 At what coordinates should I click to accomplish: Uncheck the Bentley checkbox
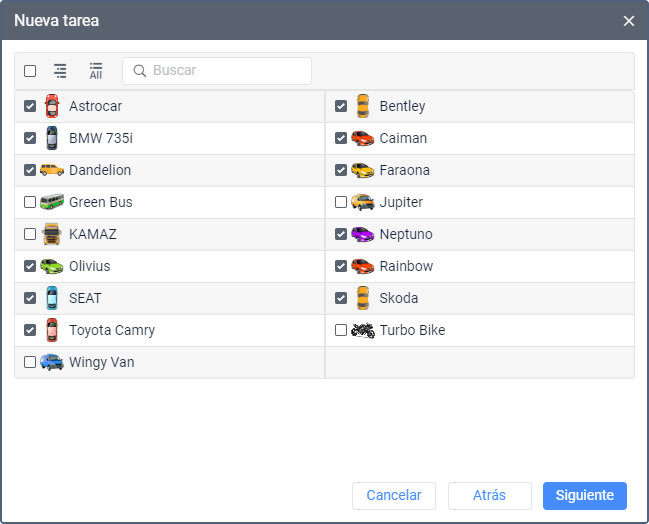(x=341, y=106)
